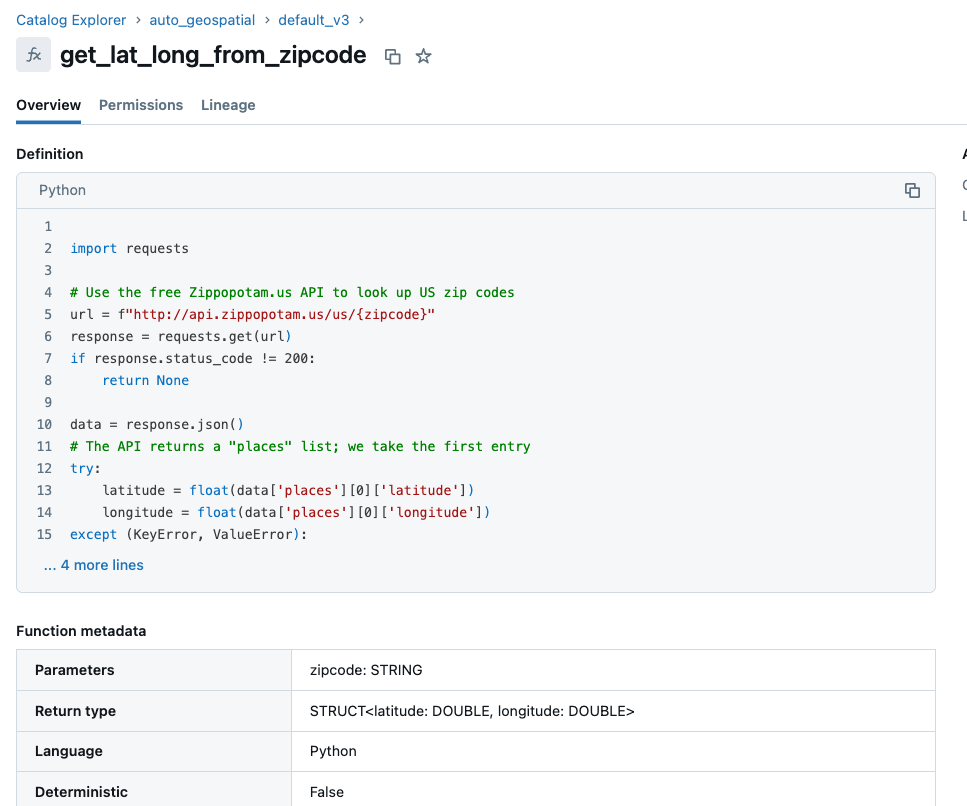Click line number 1 in code gutter
Viewport: 967px width, 806px height.
click(x=48, y=227)
